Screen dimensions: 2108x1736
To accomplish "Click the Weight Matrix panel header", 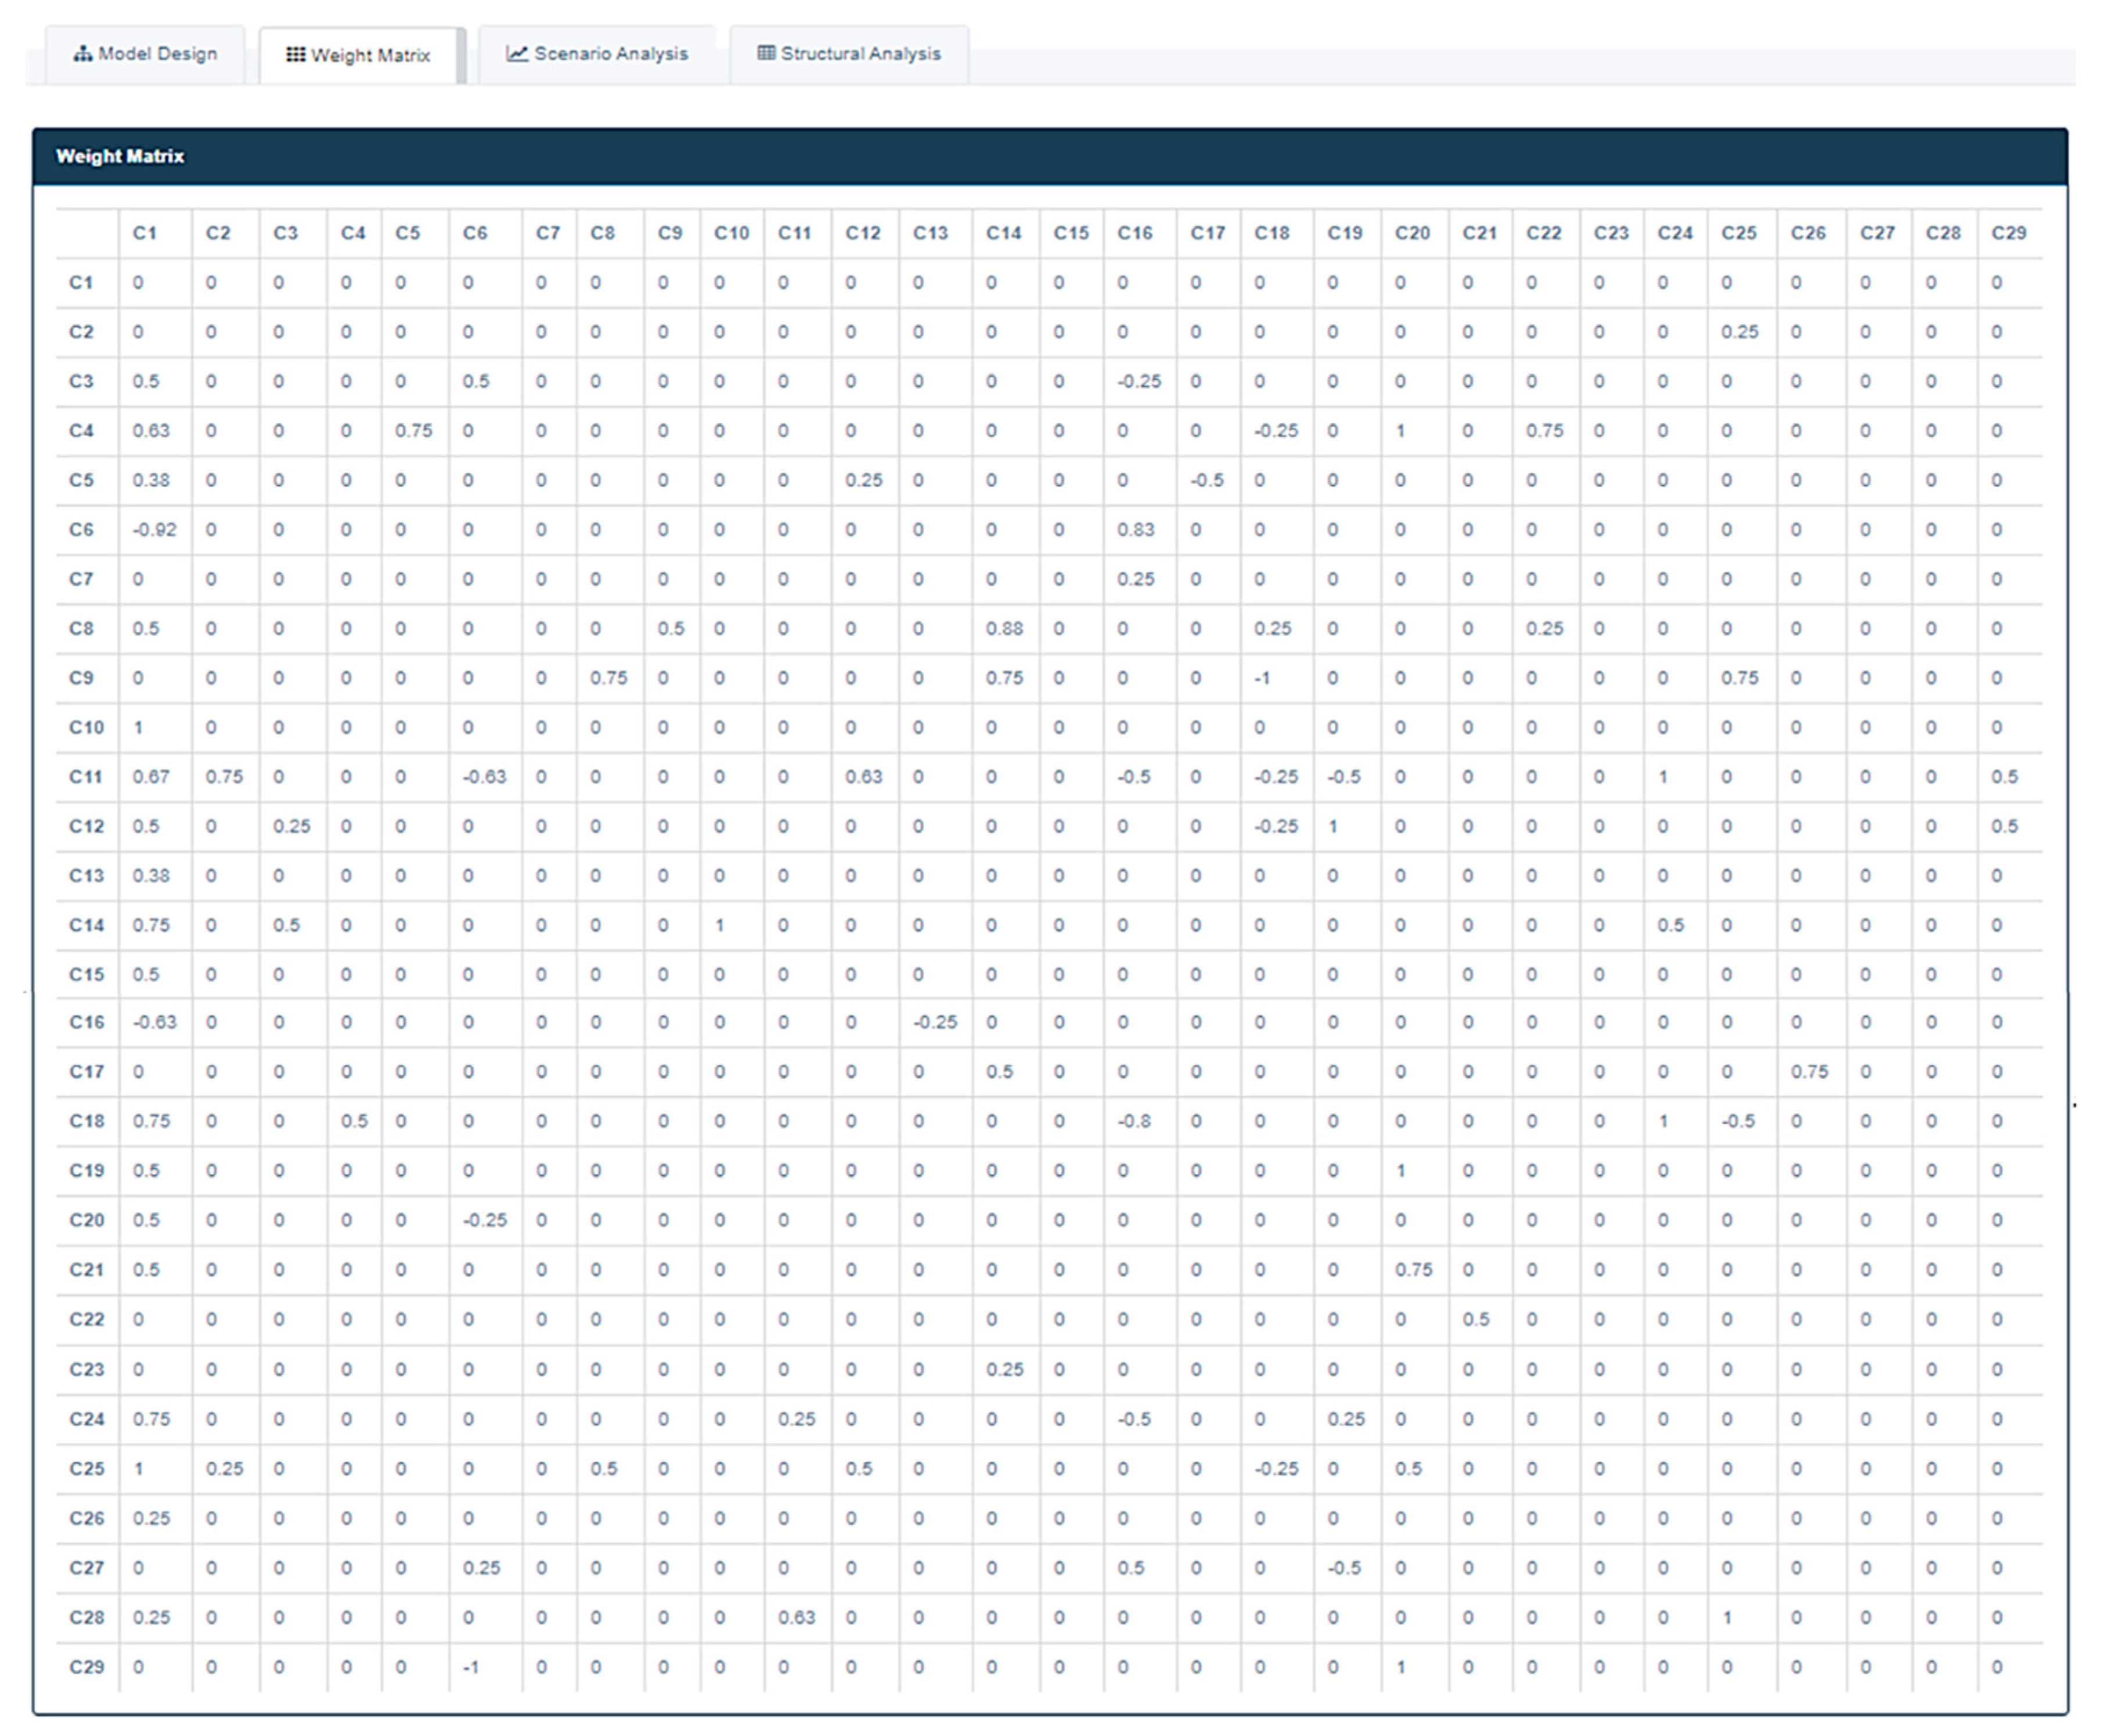I will click(x=1050, y=156).
